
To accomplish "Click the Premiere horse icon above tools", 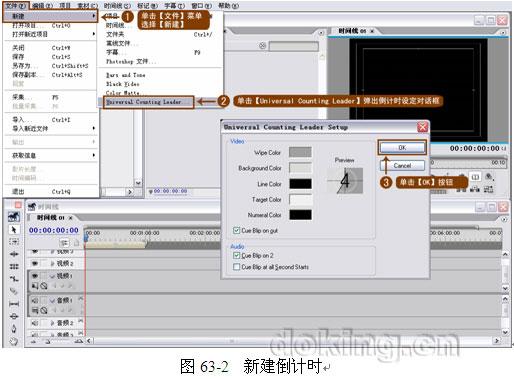I will (x=14, y=217).
